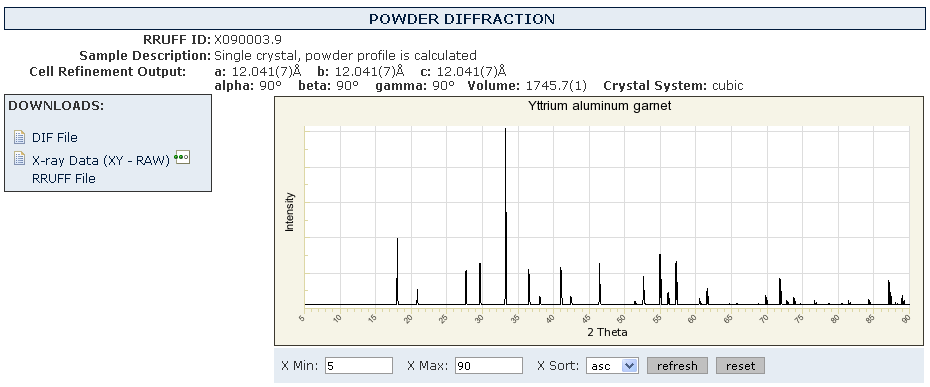Open the RRUFF File link
The width and height of the screenshot is (930, 387).
point(63,178)
